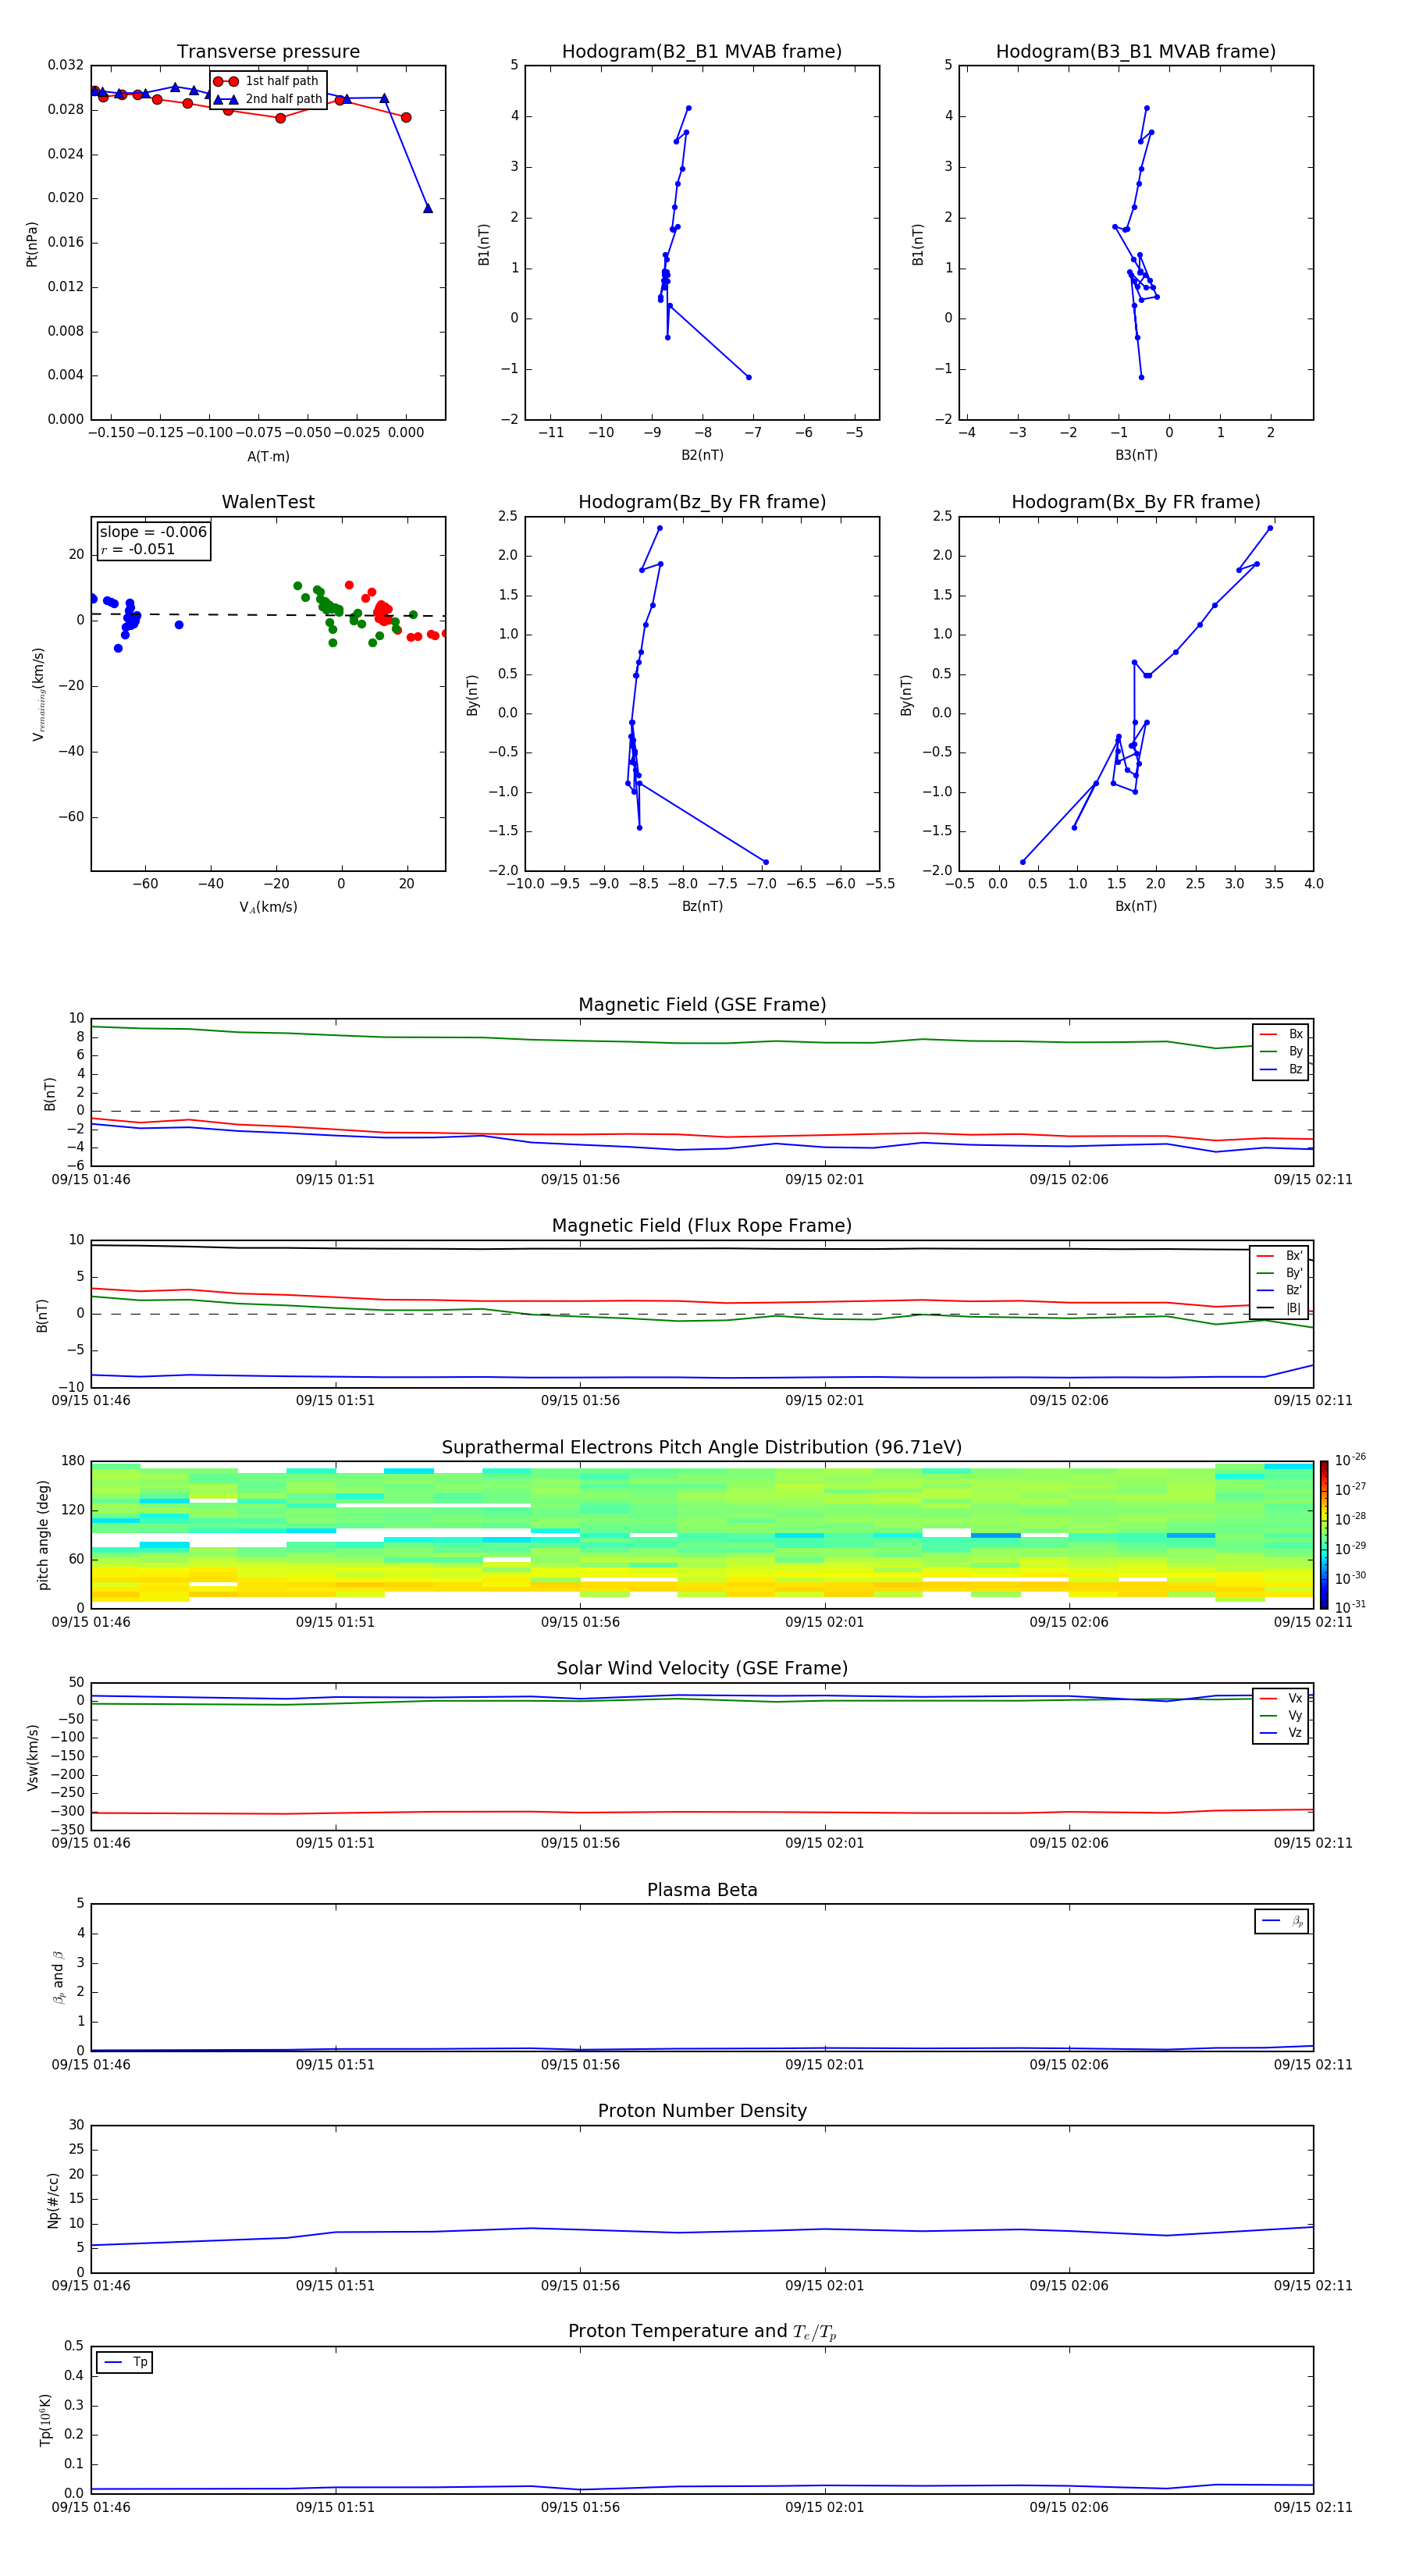The height and width of the screenshot is (2576, 1405).
Task: Click 'Proton Temperature and Te/Tp' title
Action: point(702,2332)
